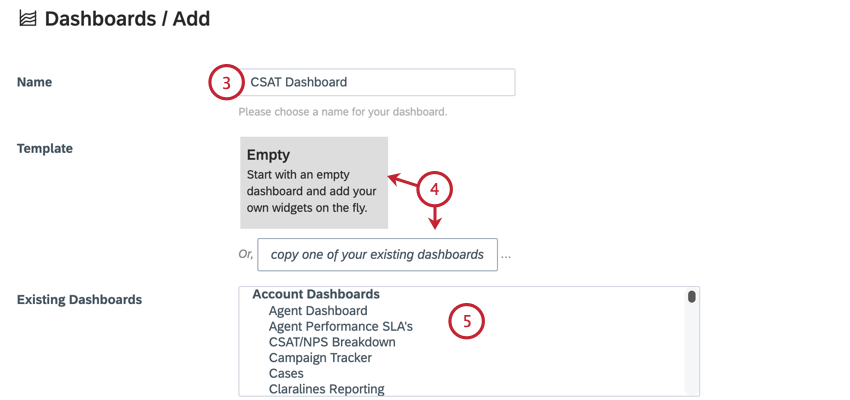Click the Existing Dashboards list scrollbar handle

click(691, 296)
